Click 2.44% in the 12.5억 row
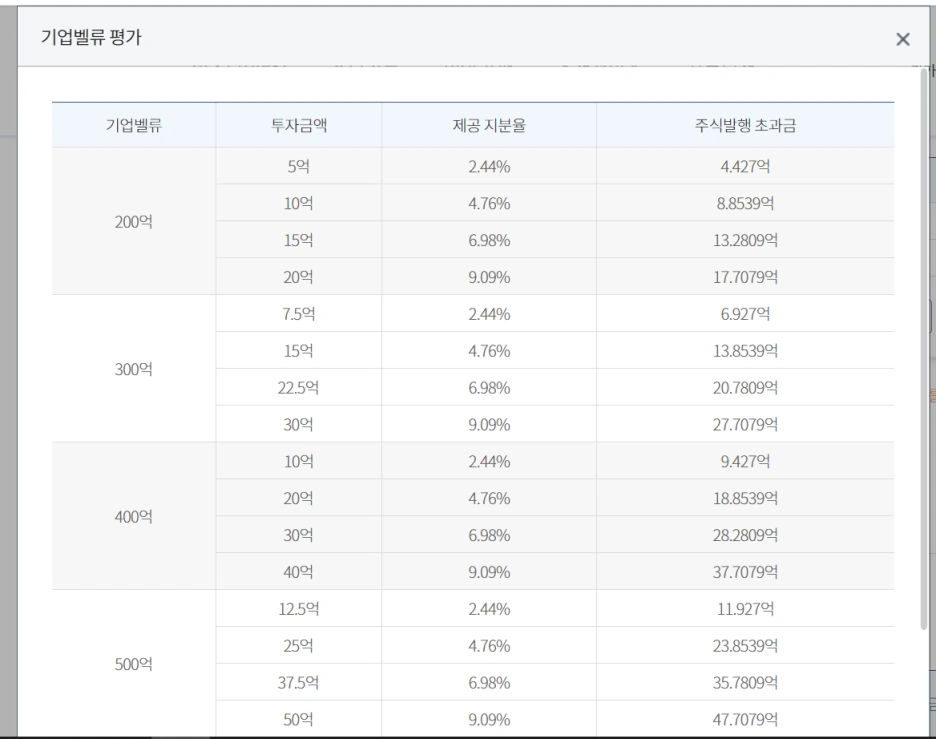The width and height of the screenshot is (936, 739). [x=489, y=609]
